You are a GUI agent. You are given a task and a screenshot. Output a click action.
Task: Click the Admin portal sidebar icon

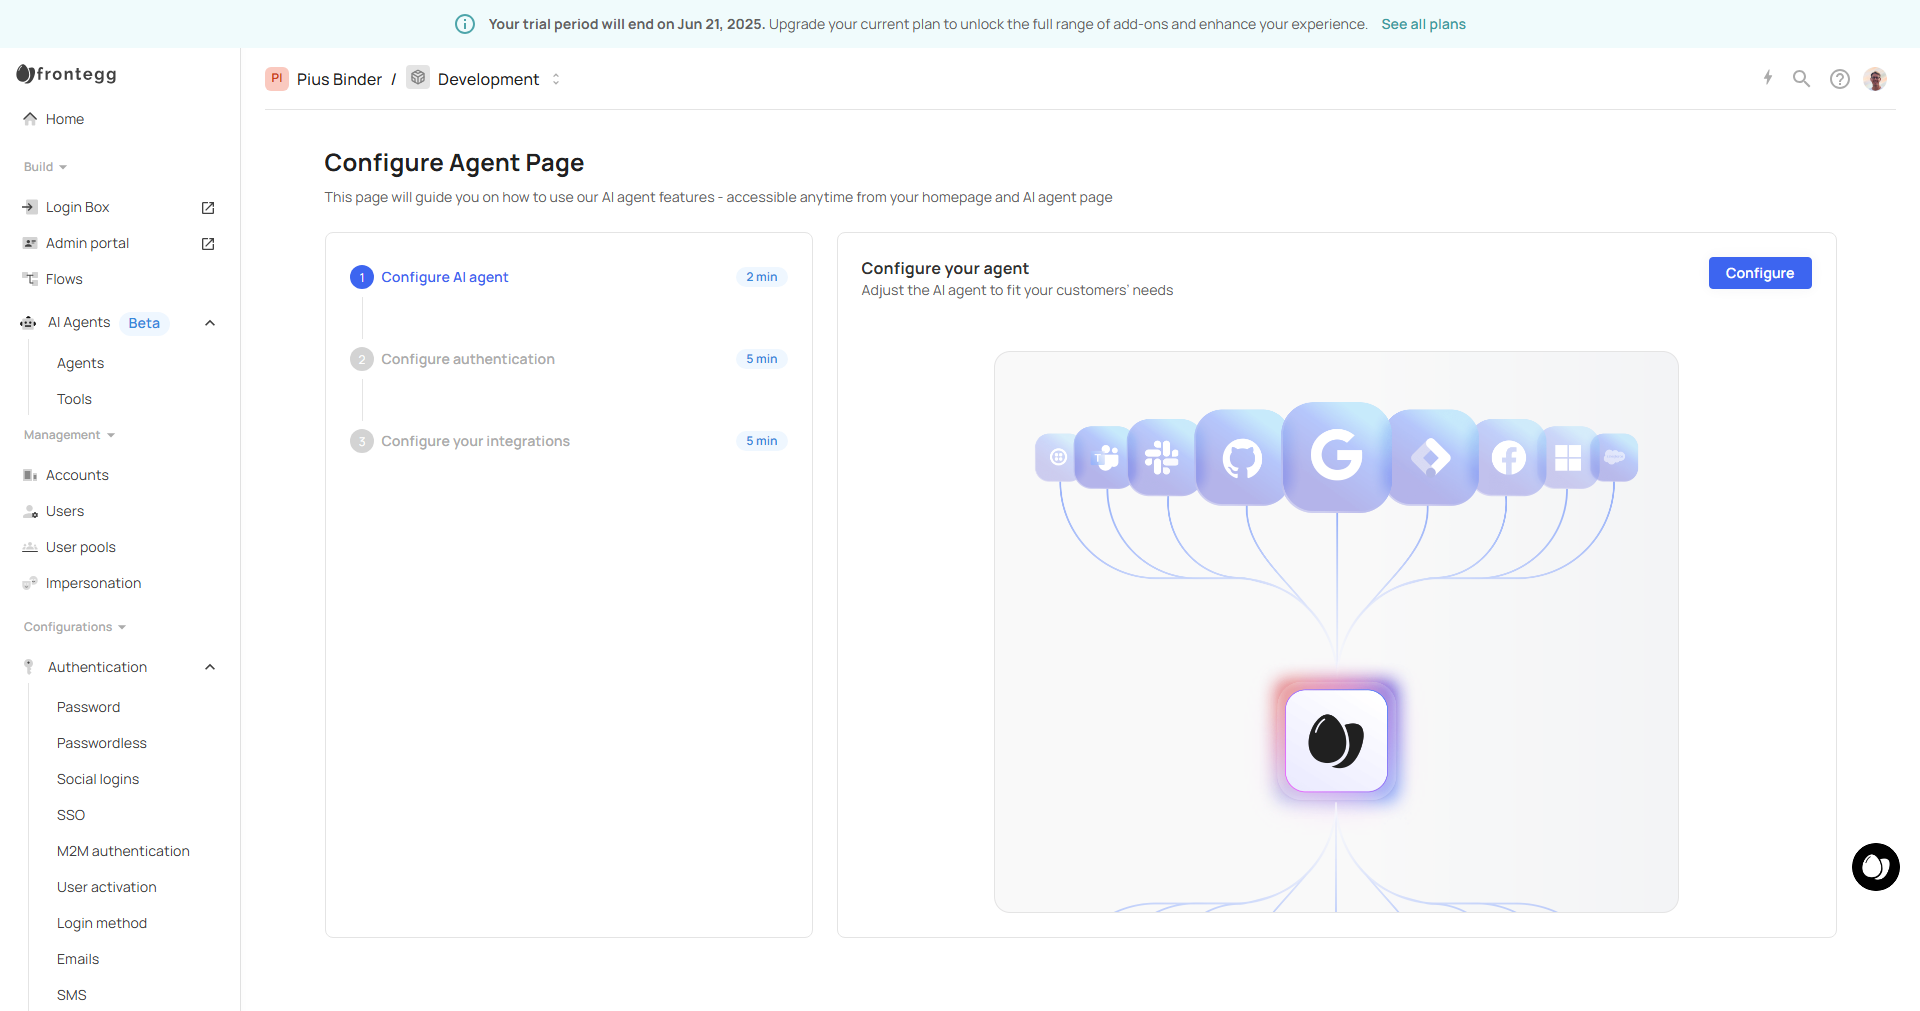pos(30,243)
